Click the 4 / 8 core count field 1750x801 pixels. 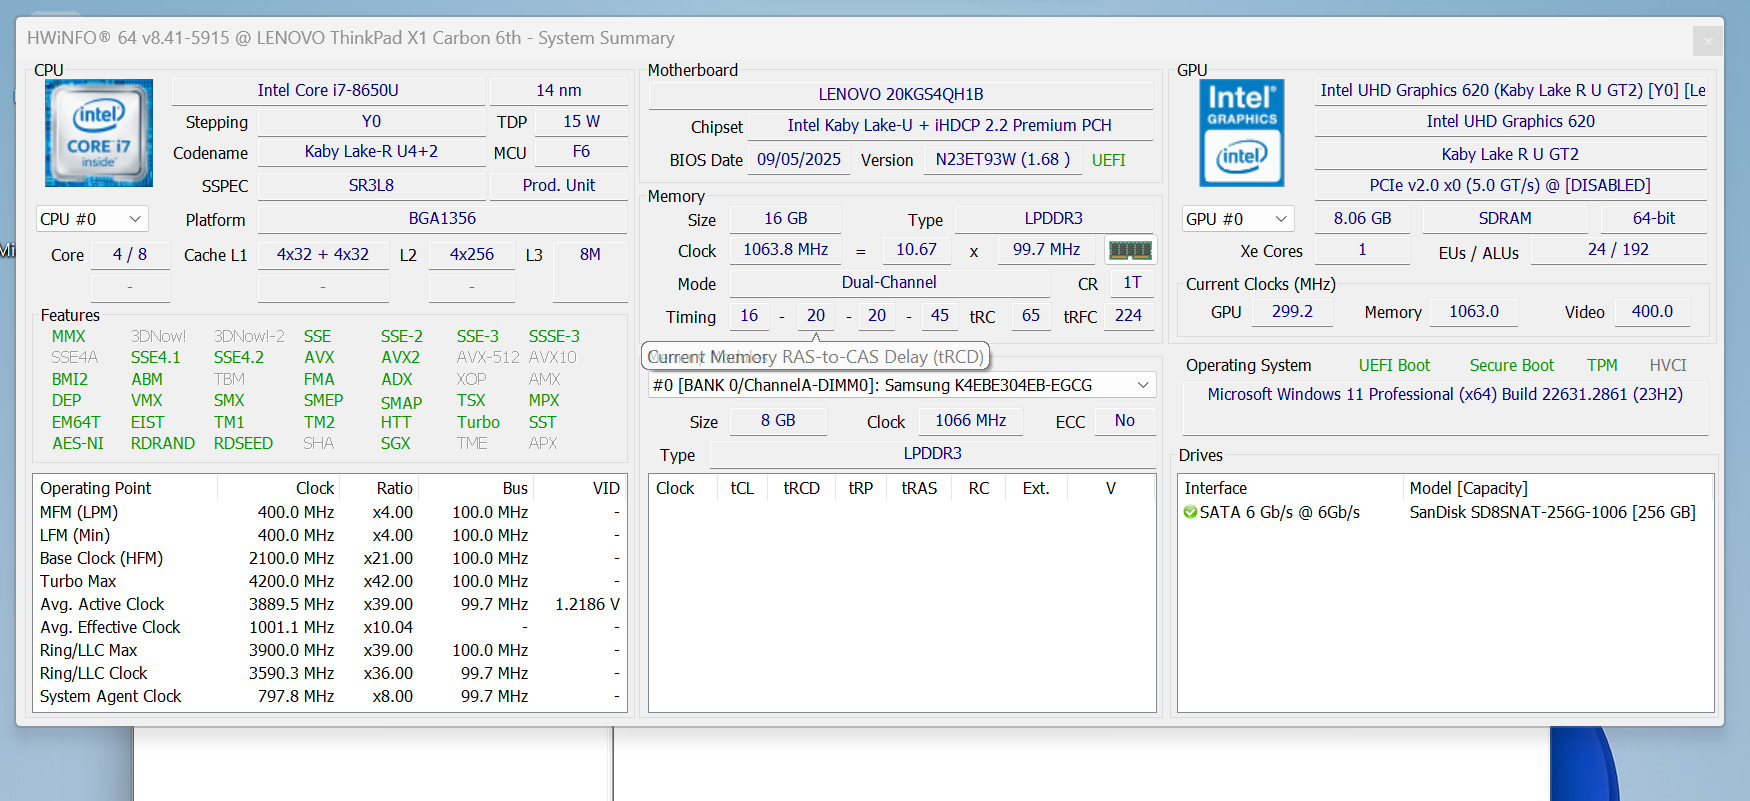(x=130, y=254)
